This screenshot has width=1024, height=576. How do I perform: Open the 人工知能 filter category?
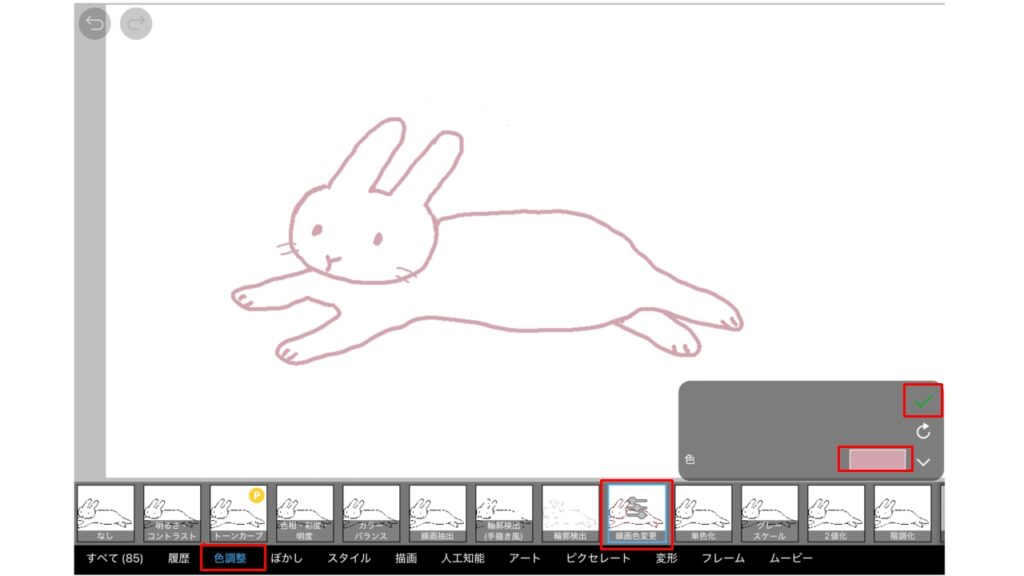pos(463,558)
